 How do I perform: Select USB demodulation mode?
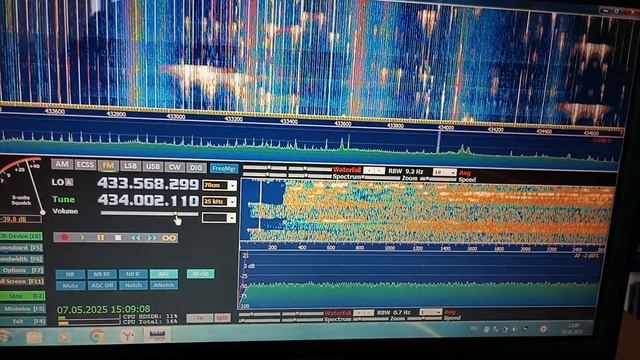pyautogui.click(x=153, y=166)
